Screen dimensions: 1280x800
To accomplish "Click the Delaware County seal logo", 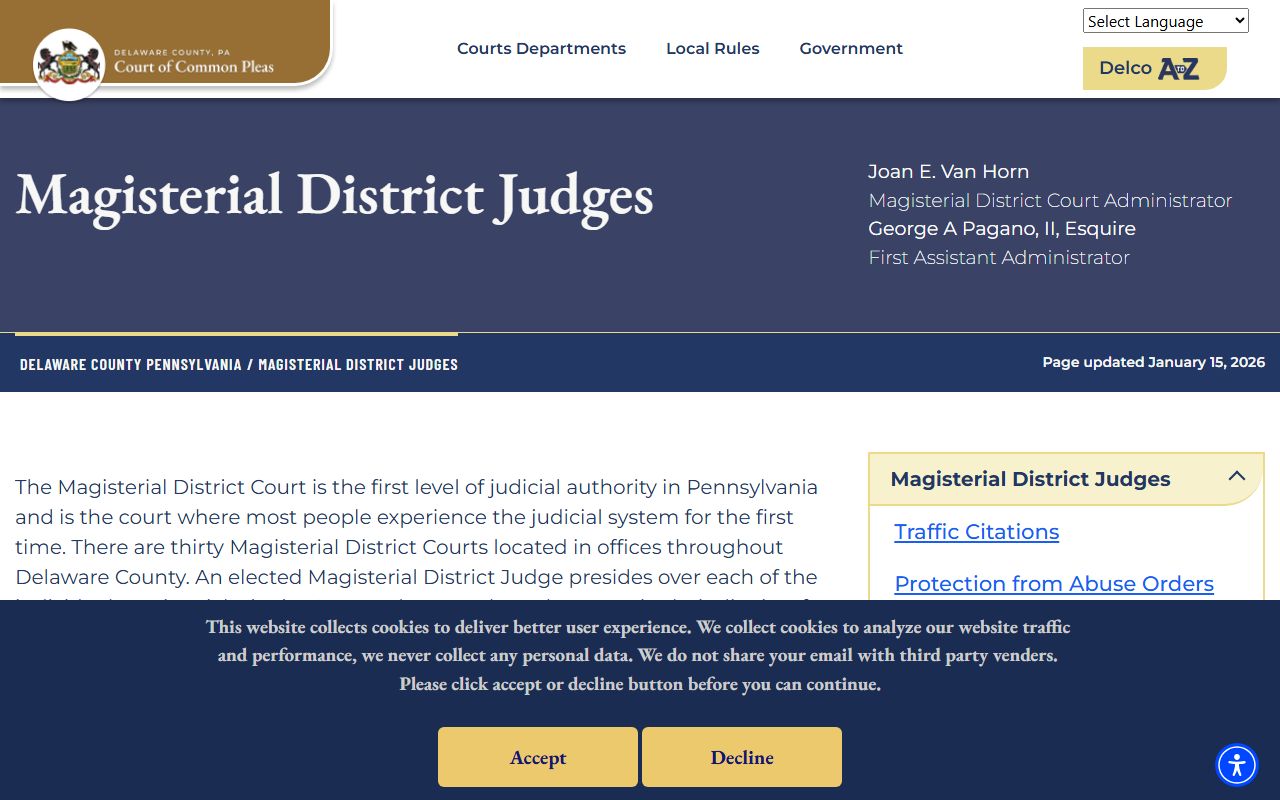I will 69,64.
